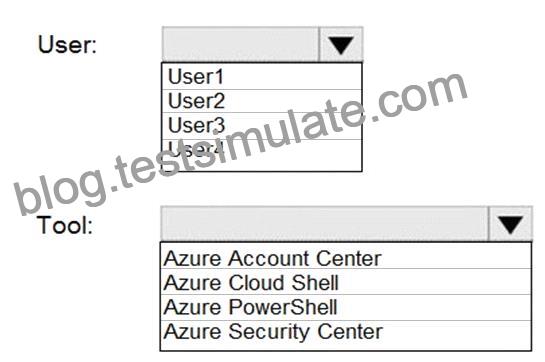Click the blank space below User4 in list
Viewport: 545px width, 362px height.
pos(262,164)
